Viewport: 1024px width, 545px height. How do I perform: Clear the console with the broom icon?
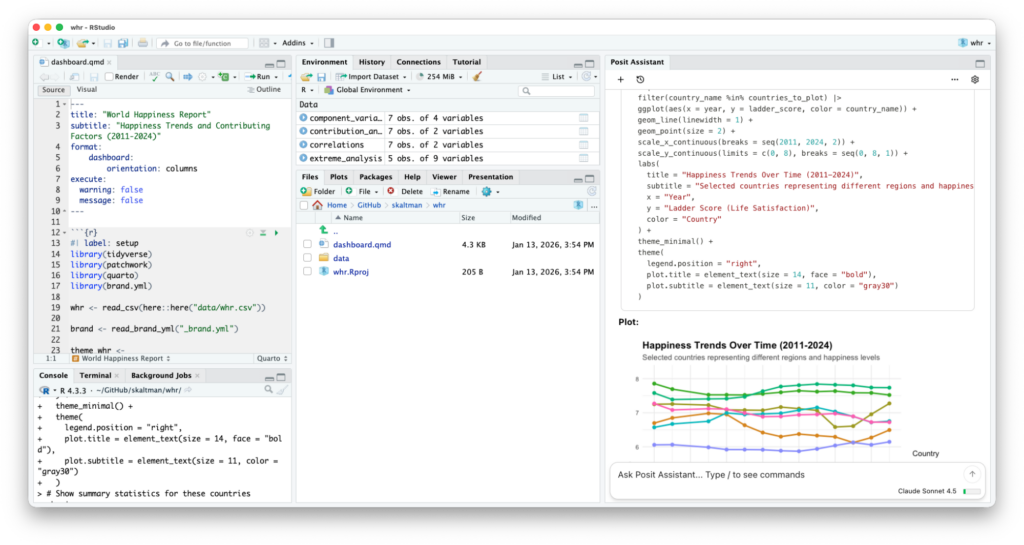pos(282,390)
